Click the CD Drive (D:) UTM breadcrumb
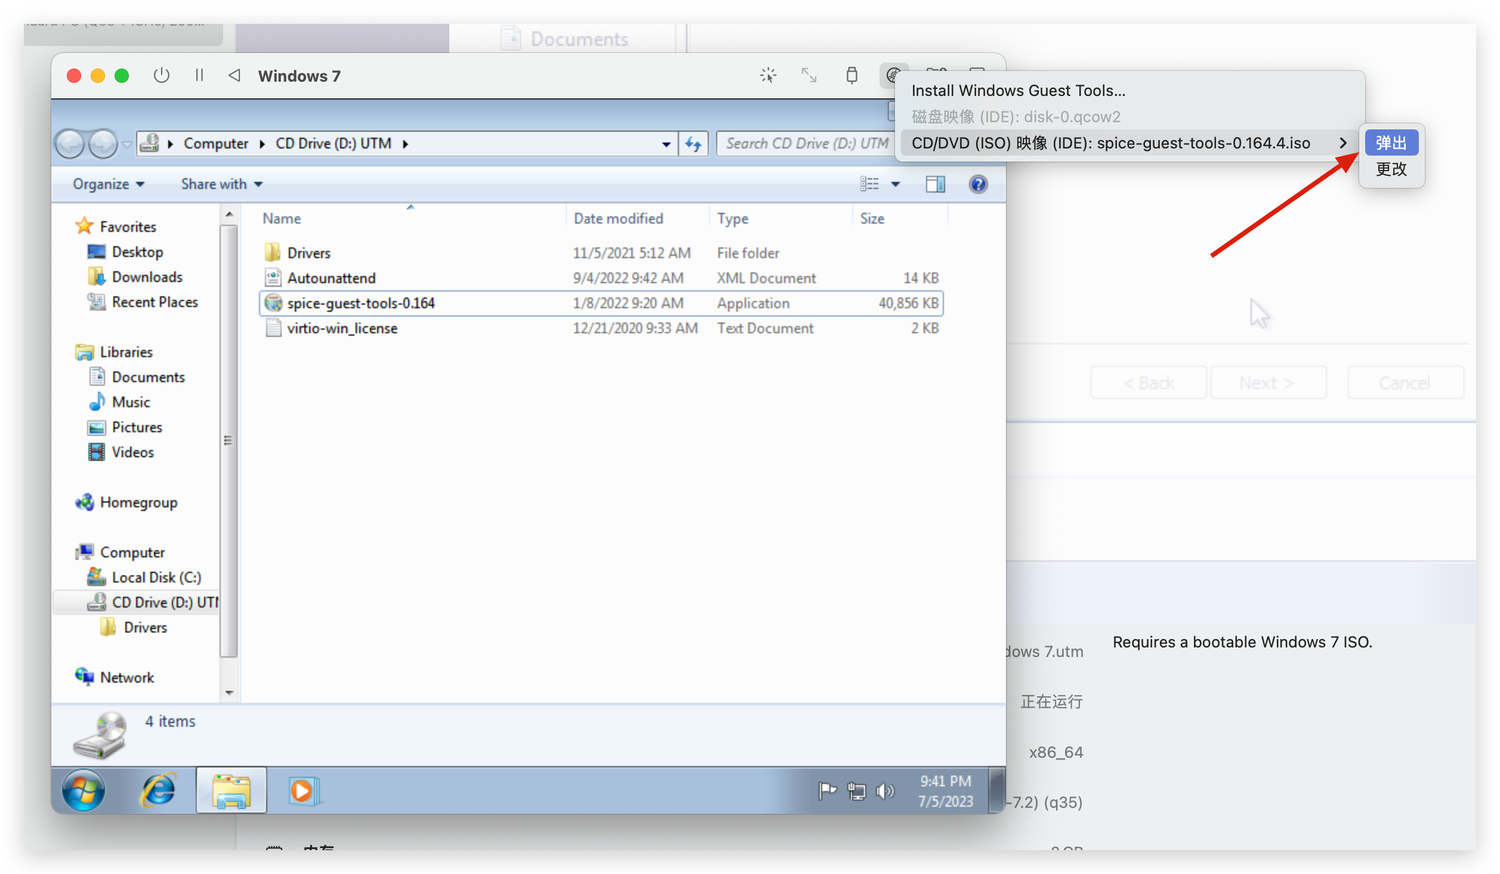1500x874 pixels. click(x=334, y=143)
